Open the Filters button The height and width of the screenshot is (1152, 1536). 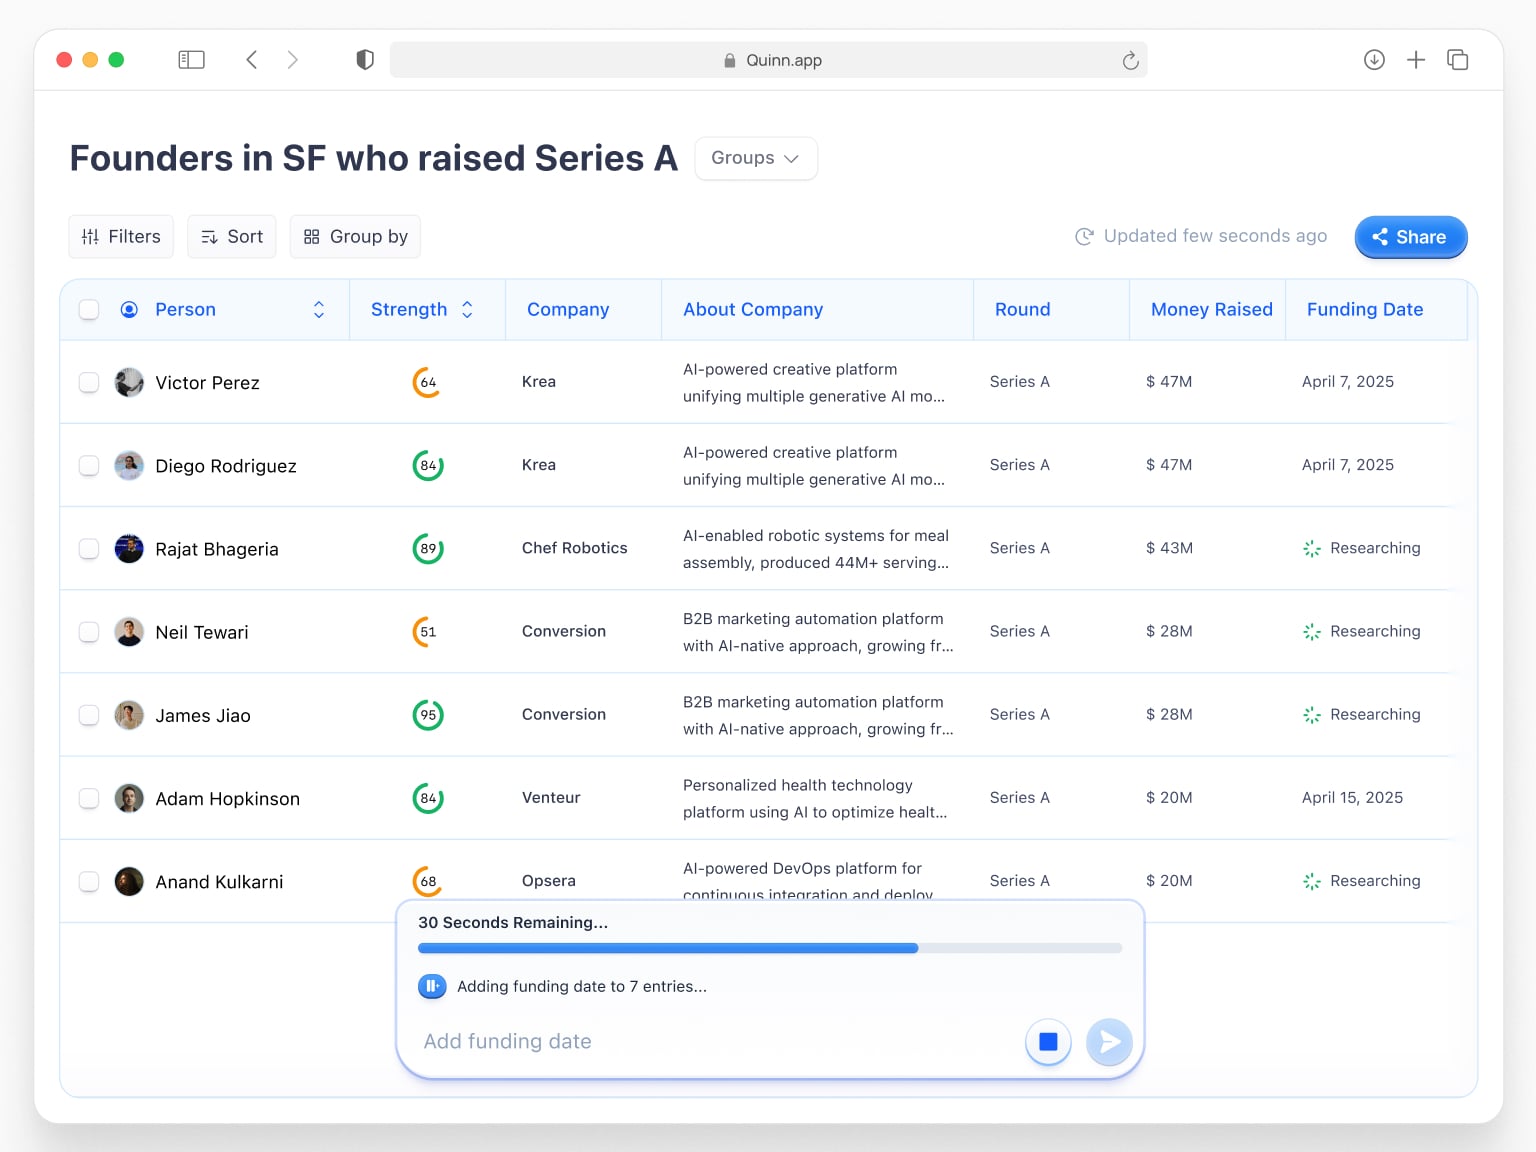(121, 237)
